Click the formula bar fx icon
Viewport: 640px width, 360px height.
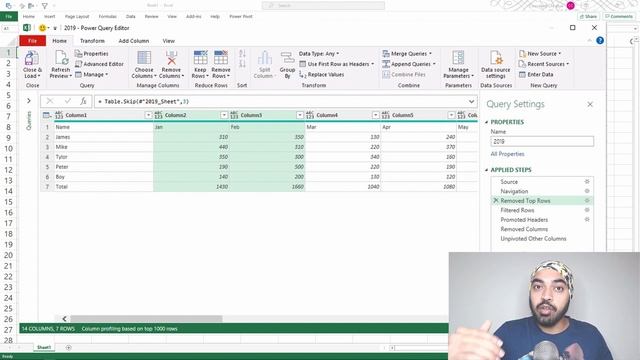click(83, 101)
